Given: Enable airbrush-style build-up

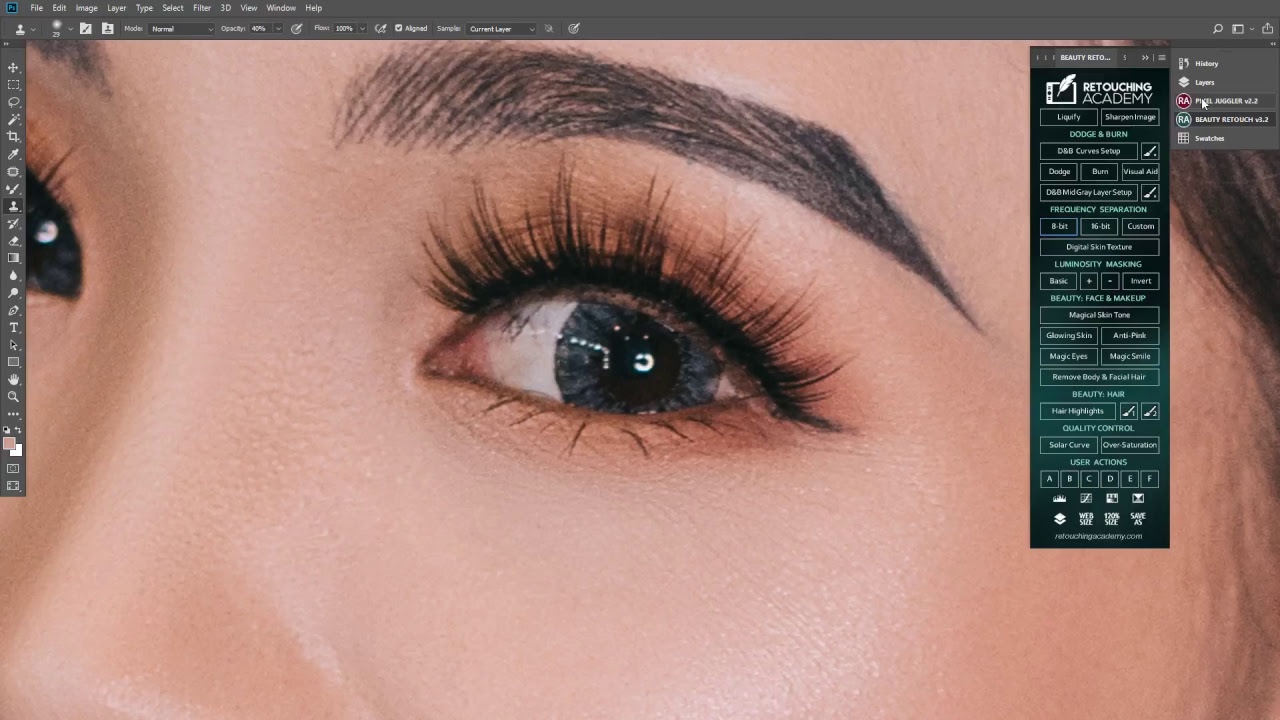Looking at the screenshot, I should coord(381,28).
